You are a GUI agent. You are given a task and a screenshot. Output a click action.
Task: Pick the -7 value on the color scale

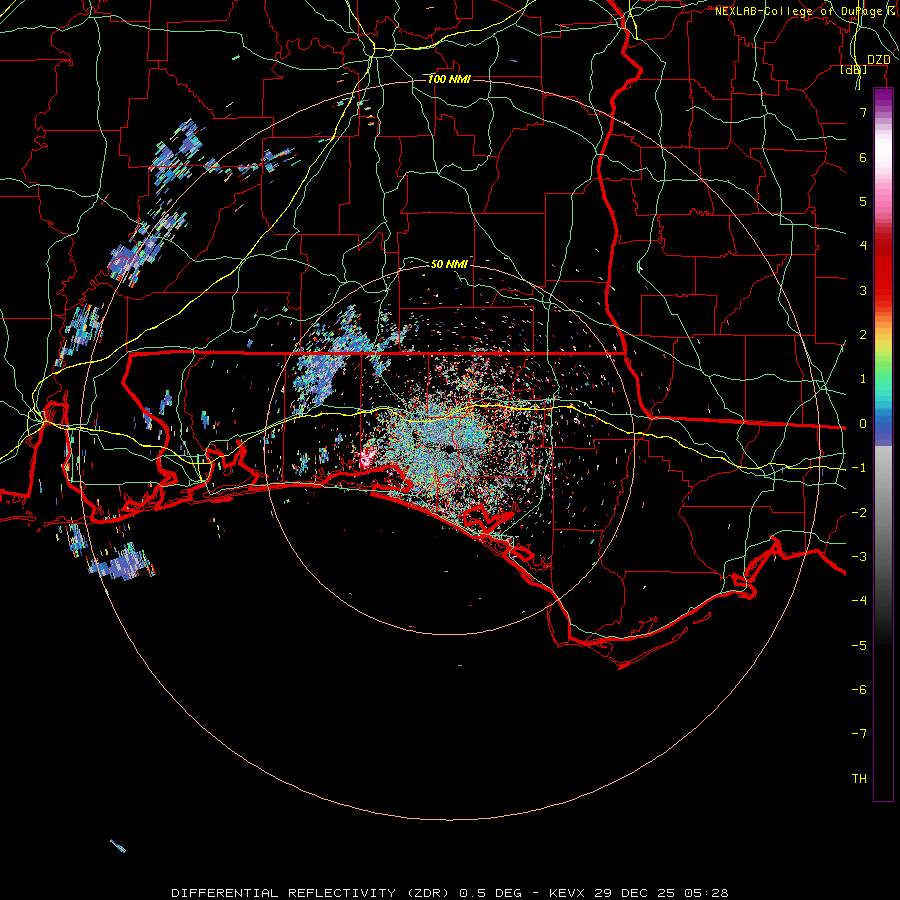point(859,734)
